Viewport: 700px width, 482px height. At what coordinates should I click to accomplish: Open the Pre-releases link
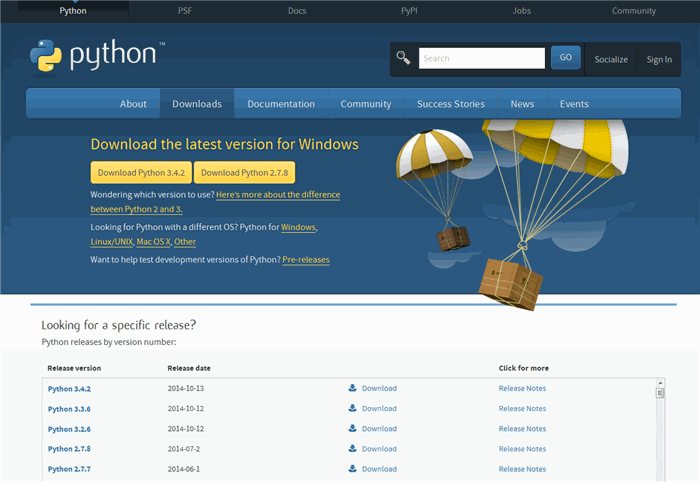click(306, 260)
